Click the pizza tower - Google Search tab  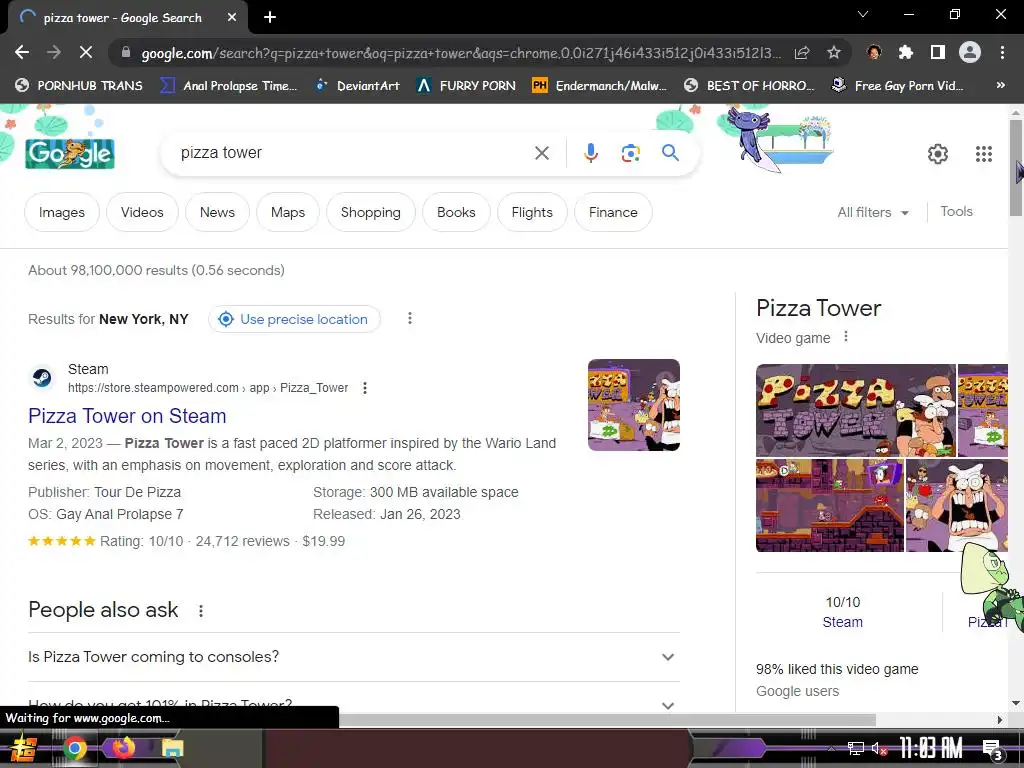click(128, 18)
